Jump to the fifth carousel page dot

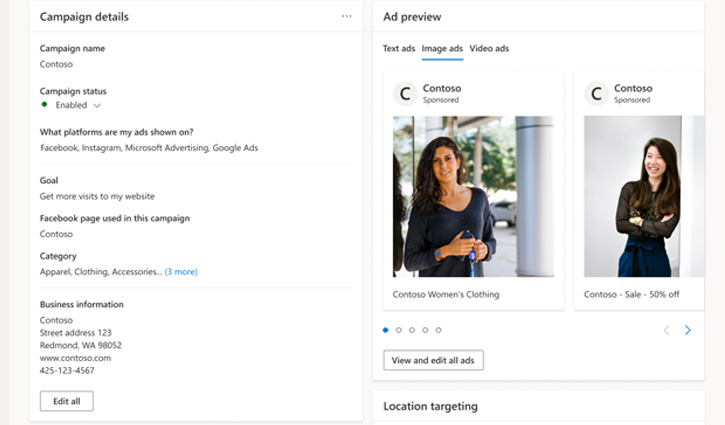point(438,330)
